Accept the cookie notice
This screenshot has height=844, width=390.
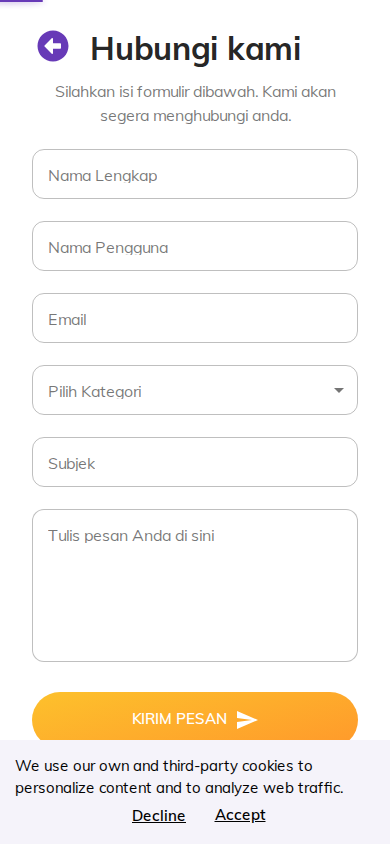pos(240,815)
